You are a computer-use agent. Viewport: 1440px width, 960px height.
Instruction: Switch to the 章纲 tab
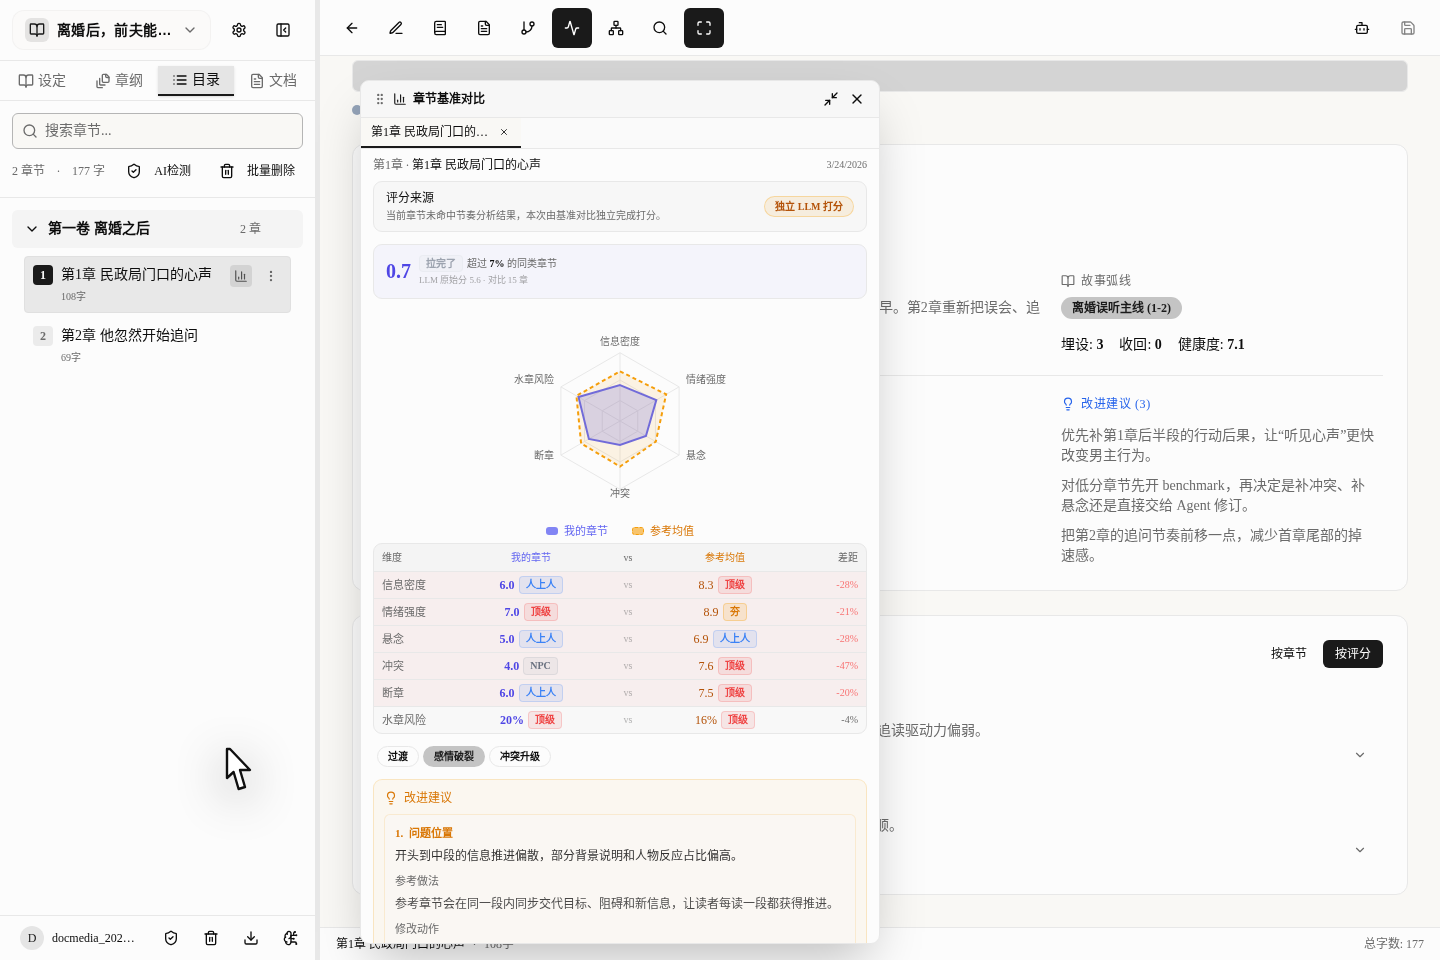[x=119, y=80]
